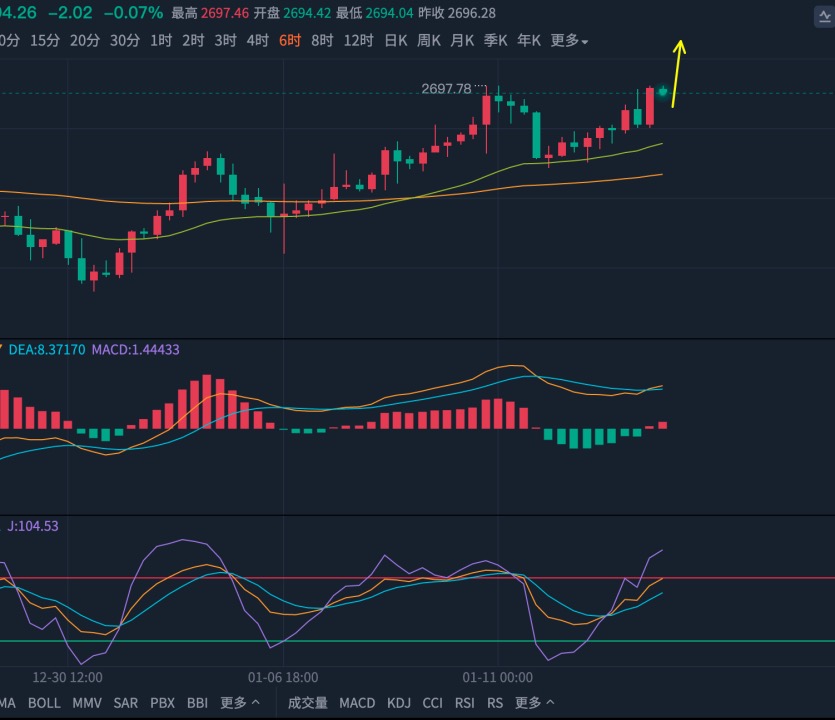Screen dimensions: 835x720
Task: Show the 周K weekly chart
Action: coord(429,40)
